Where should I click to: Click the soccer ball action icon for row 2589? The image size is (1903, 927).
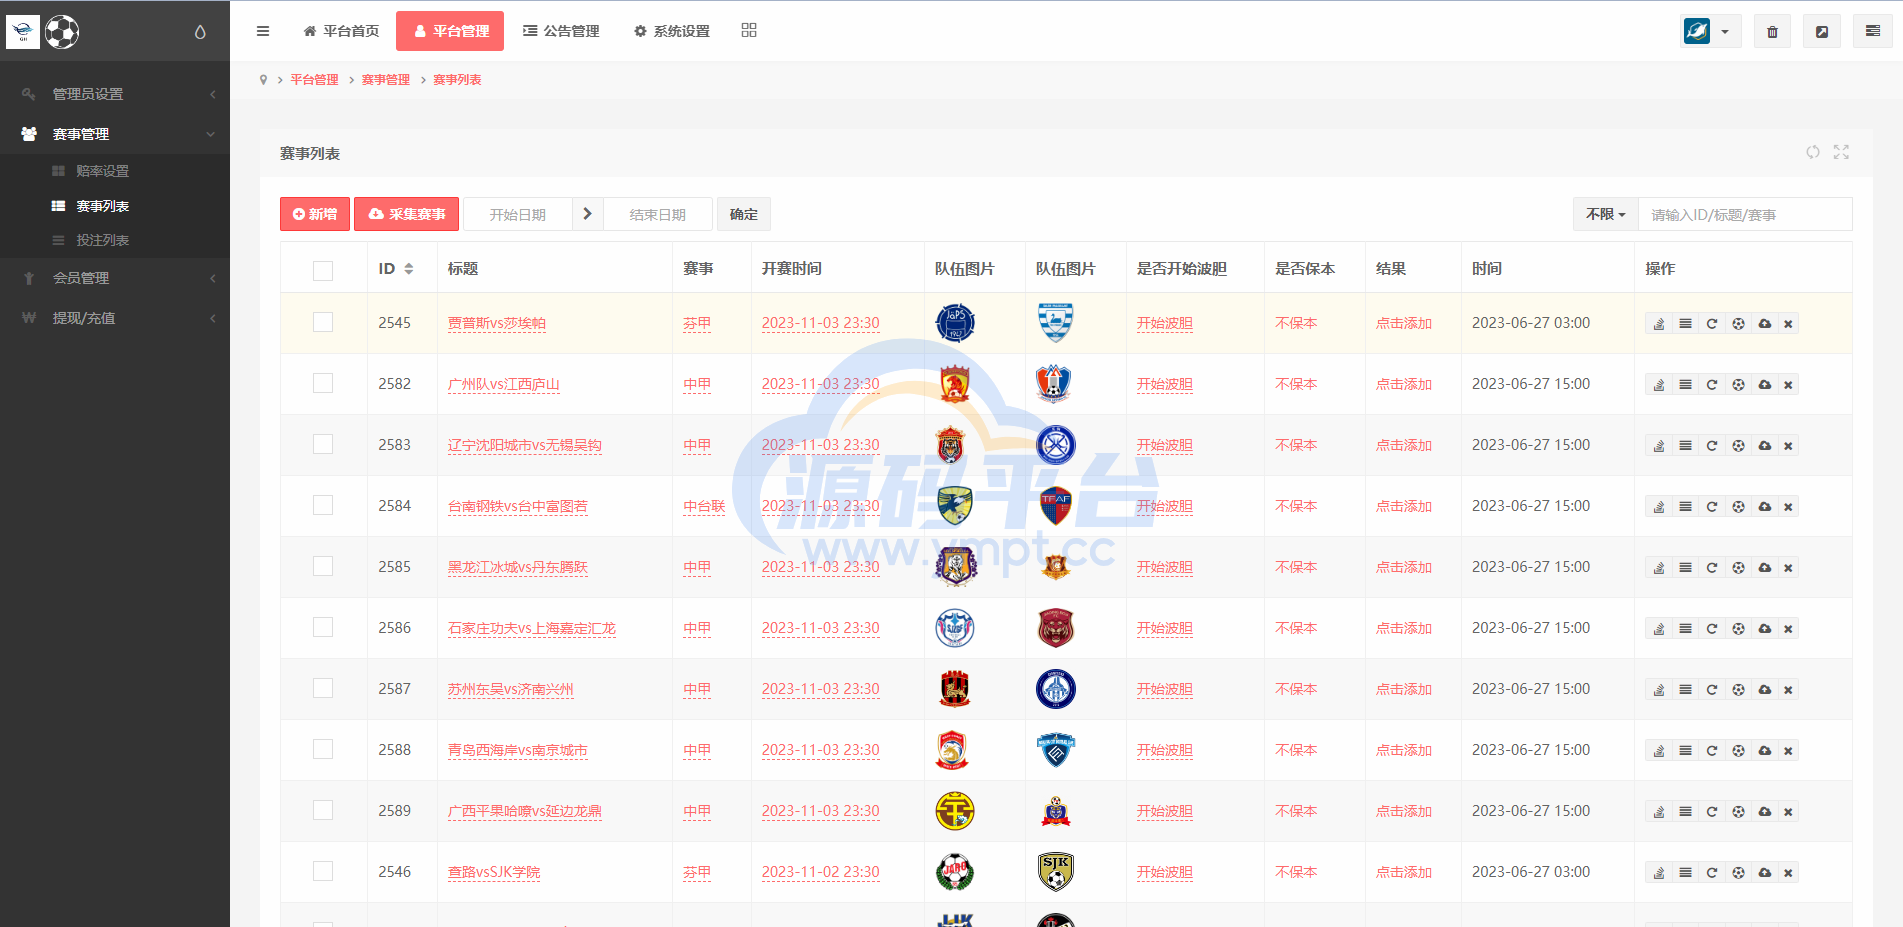tap(1738, 811)
